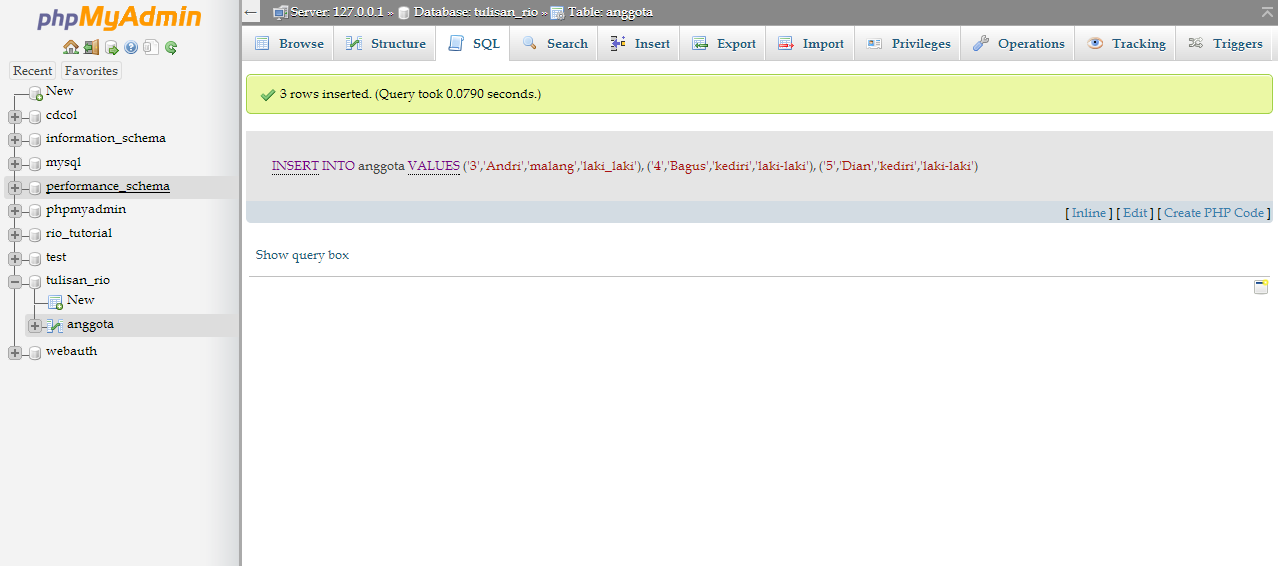
Task: Select the SQL tab
Action: pyautogui.click(x=474, y=44)
